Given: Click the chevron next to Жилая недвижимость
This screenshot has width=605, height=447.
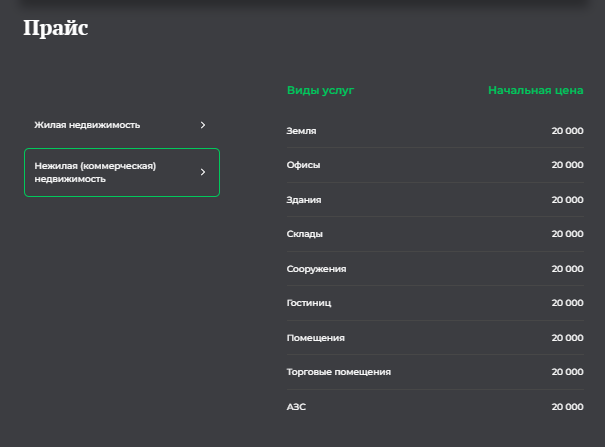Looking at the screenshot, I should pyautogui.click(x=203, y=125).
